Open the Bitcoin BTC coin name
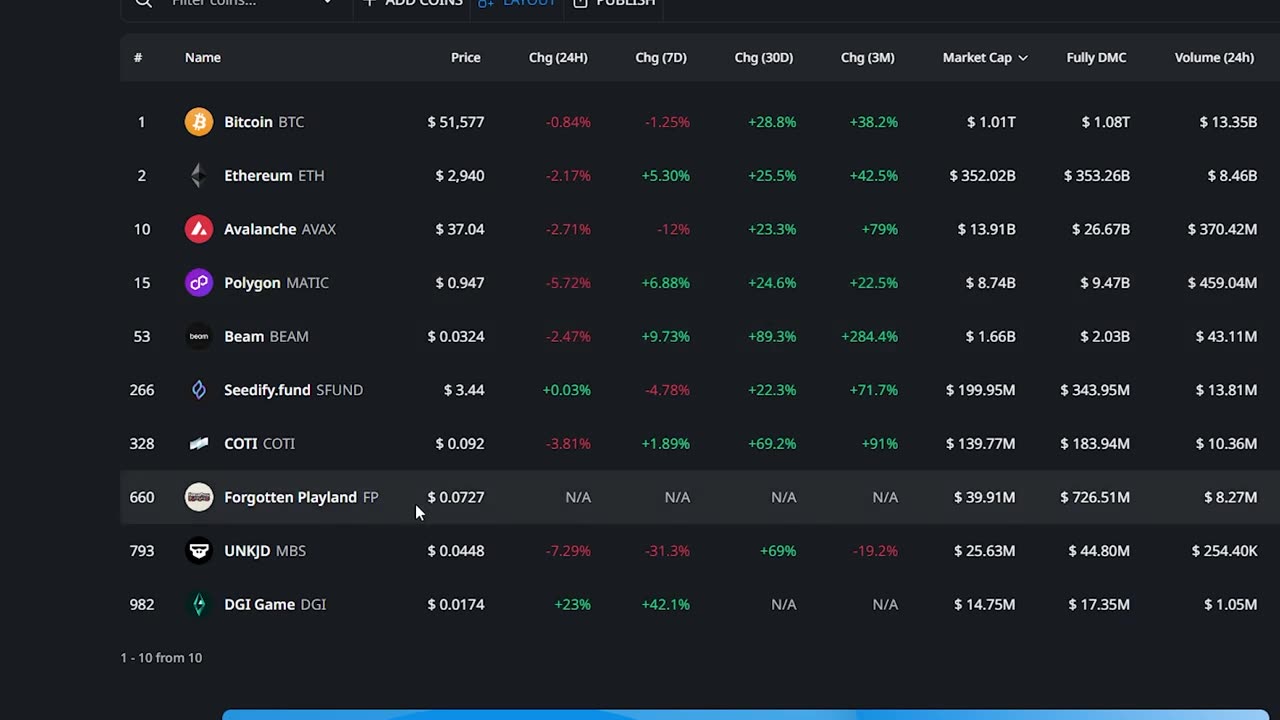This screenshot has height=720, width=1280. click(264, 122)
